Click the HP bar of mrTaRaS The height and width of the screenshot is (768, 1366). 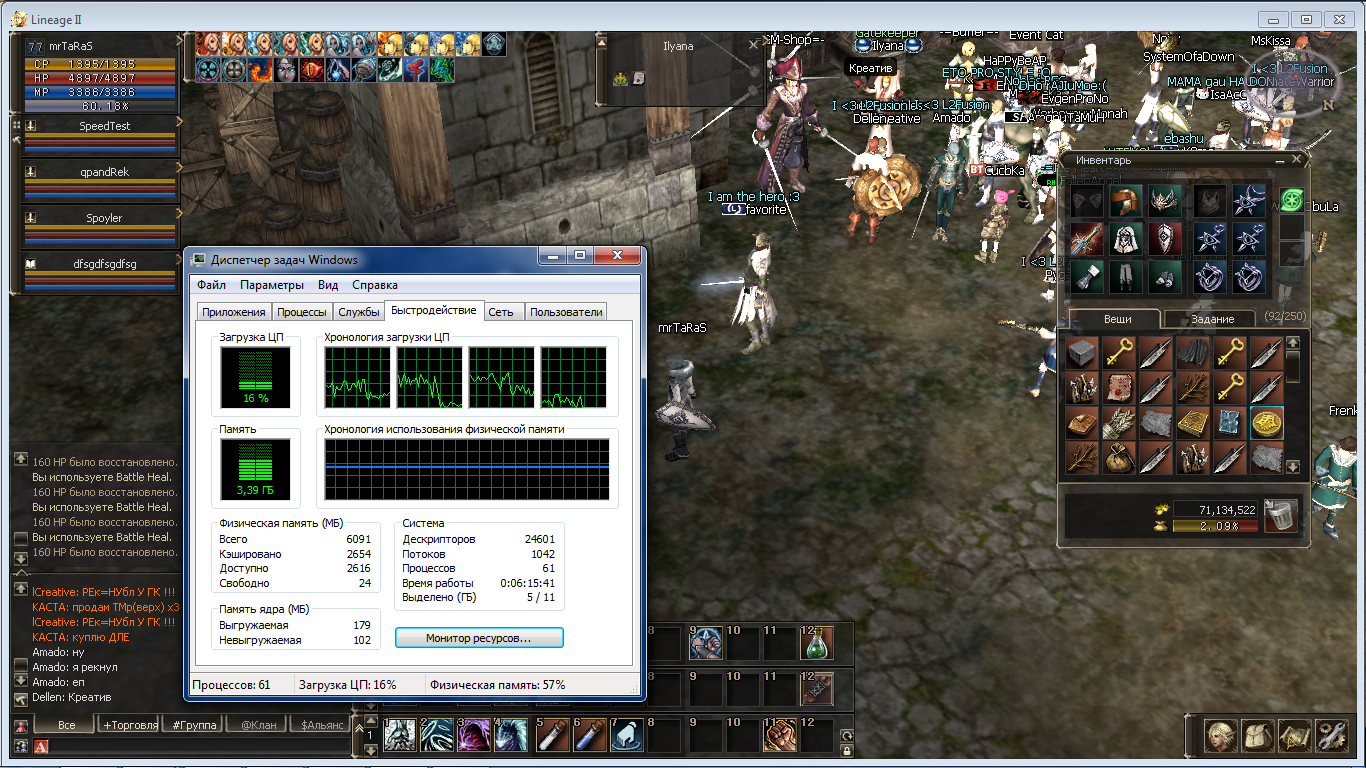100,78
